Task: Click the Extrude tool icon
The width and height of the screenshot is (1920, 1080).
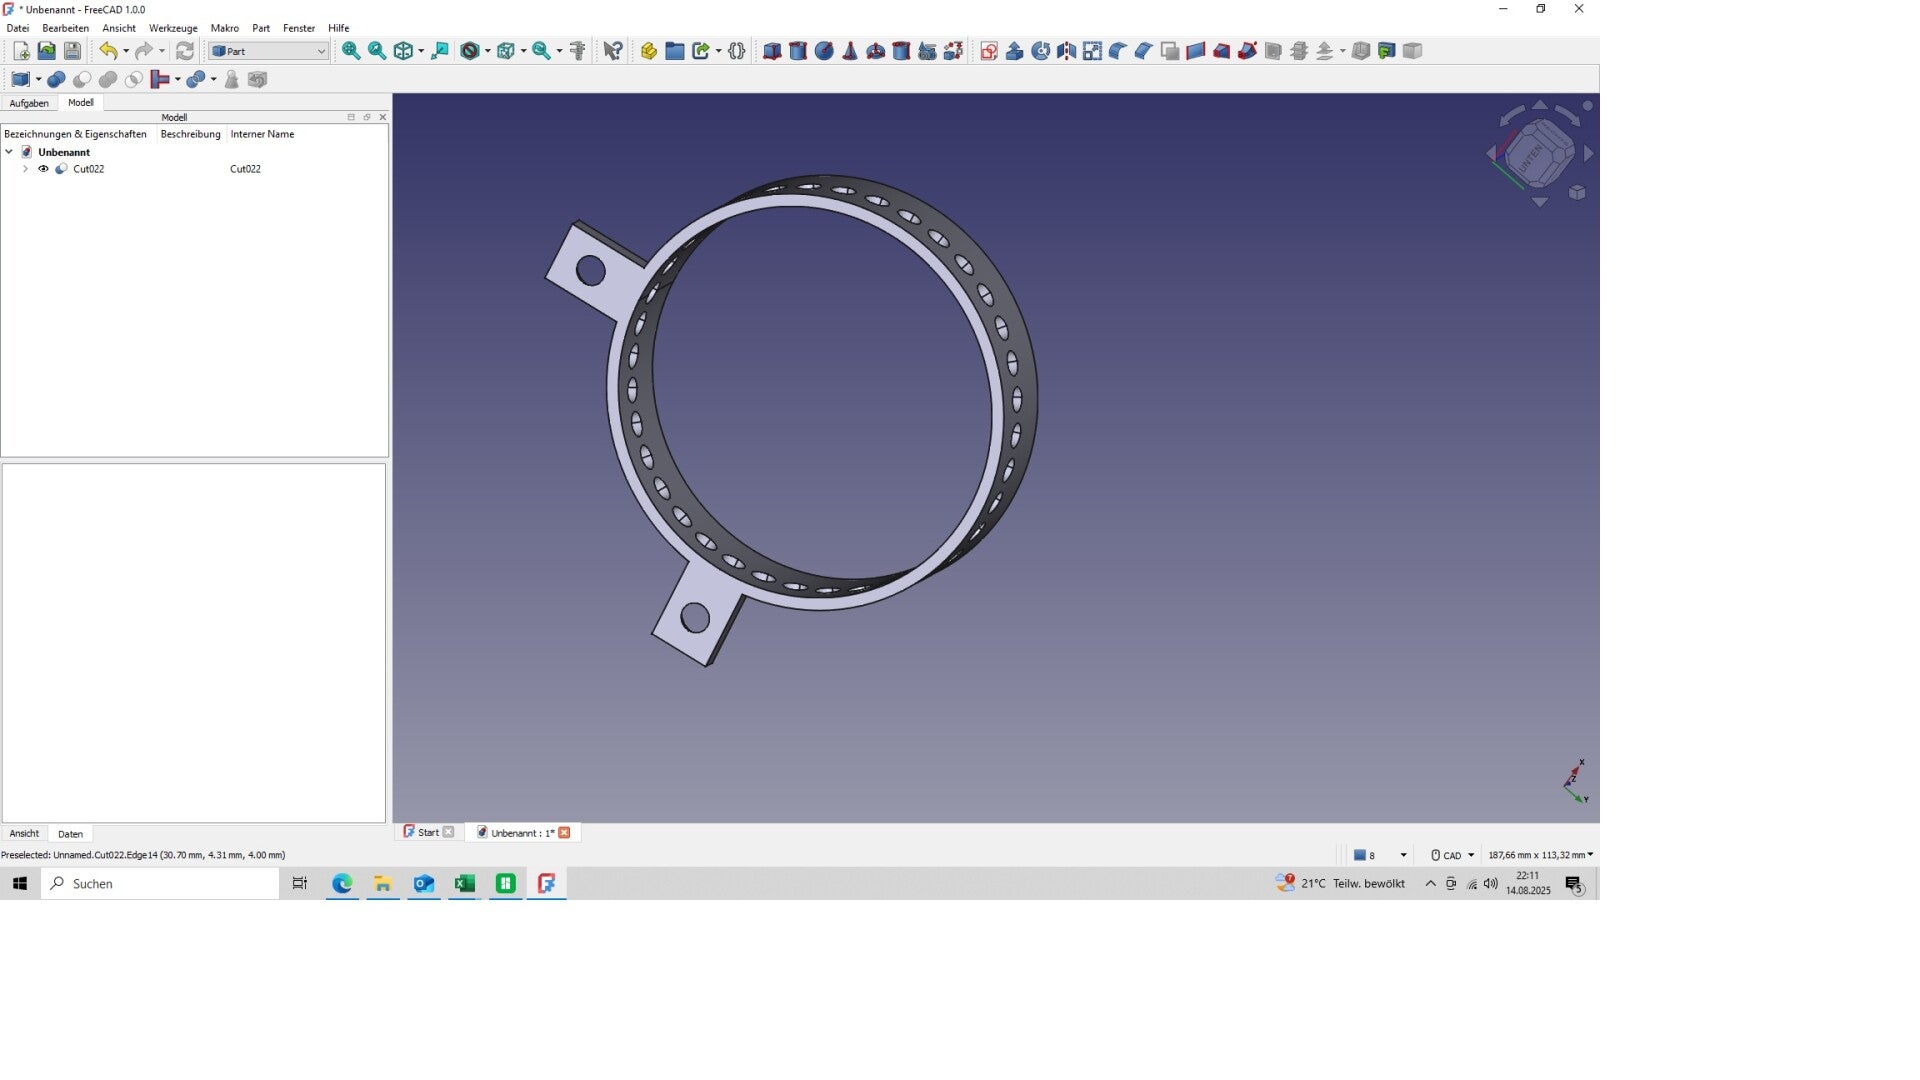Action: click(x=1015, y=51)
